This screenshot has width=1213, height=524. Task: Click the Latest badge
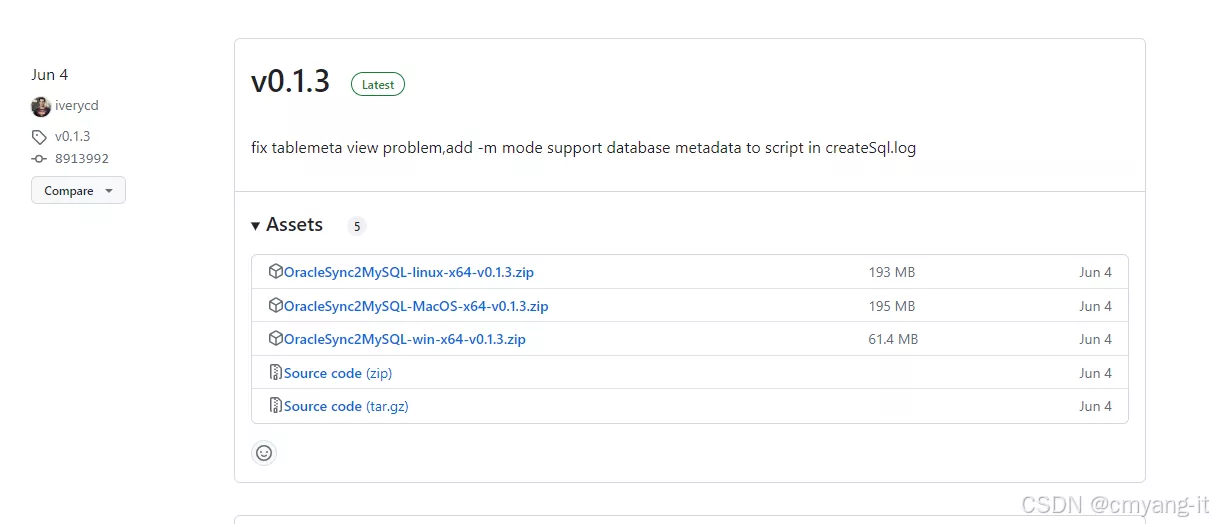tap(378, 85)
